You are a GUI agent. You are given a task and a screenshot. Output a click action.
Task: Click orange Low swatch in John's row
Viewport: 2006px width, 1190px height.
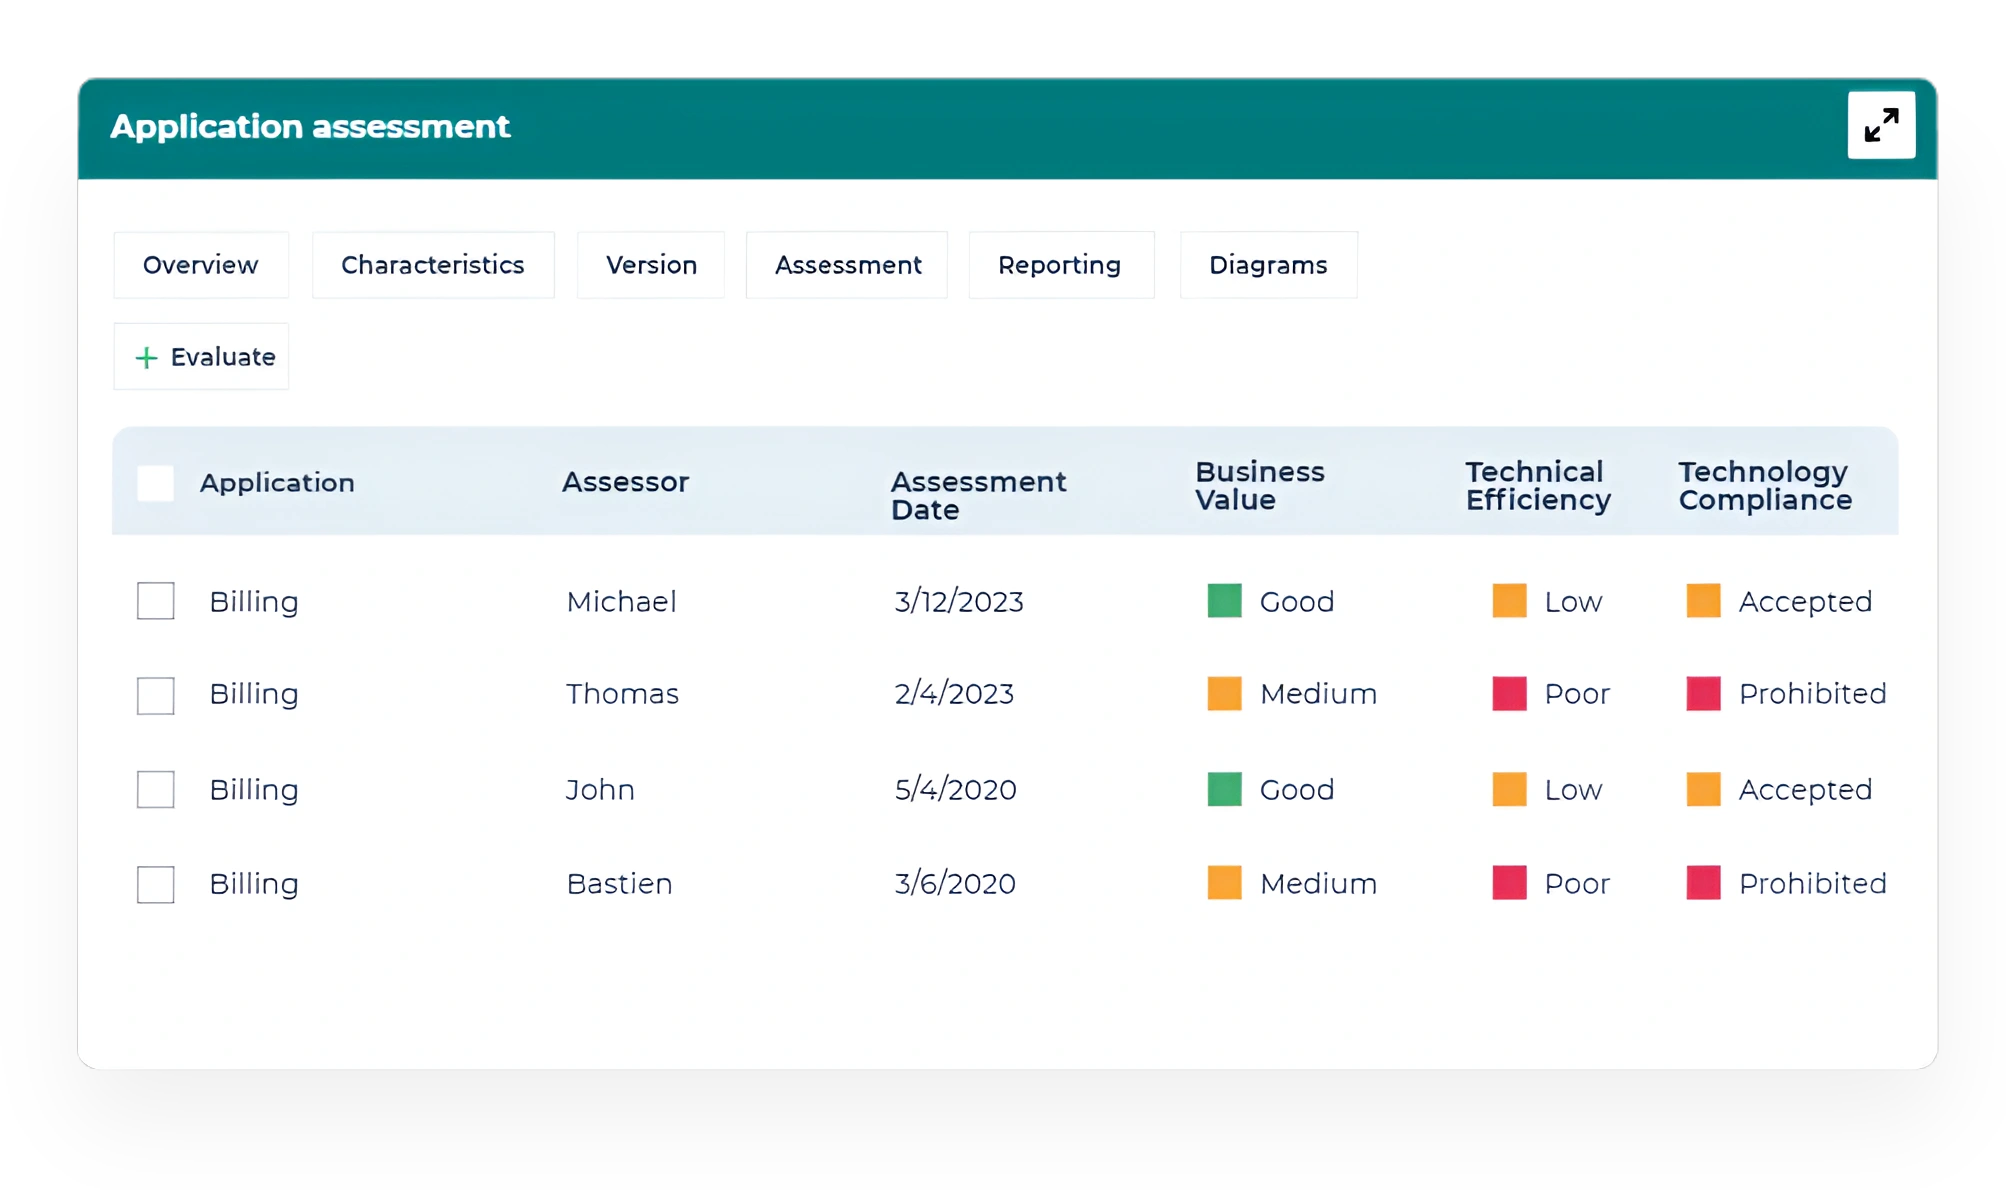pos(1509,789)
